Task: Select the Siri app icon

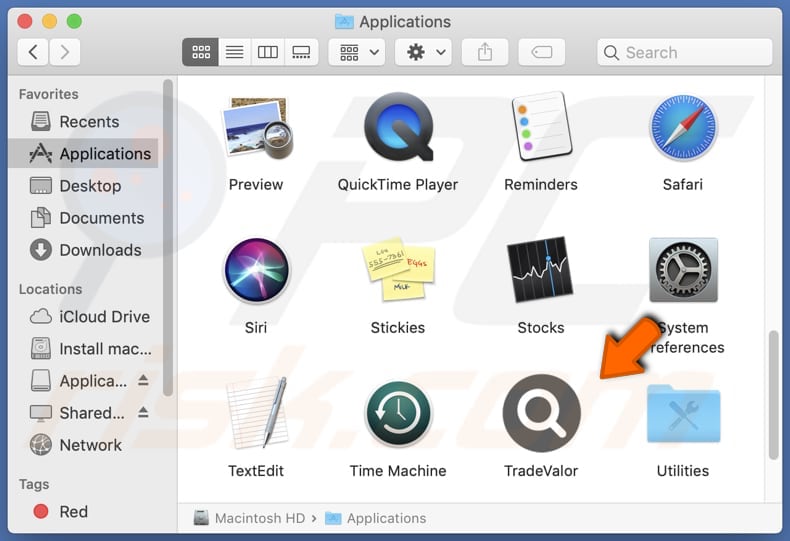Action: coord(256,270)
